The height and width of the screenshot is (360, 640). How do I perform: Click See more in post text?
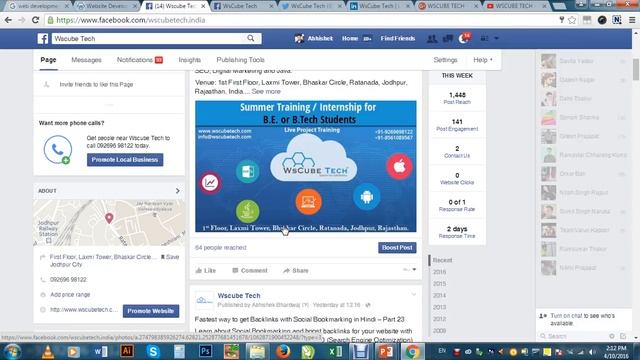tap(266, 91)
